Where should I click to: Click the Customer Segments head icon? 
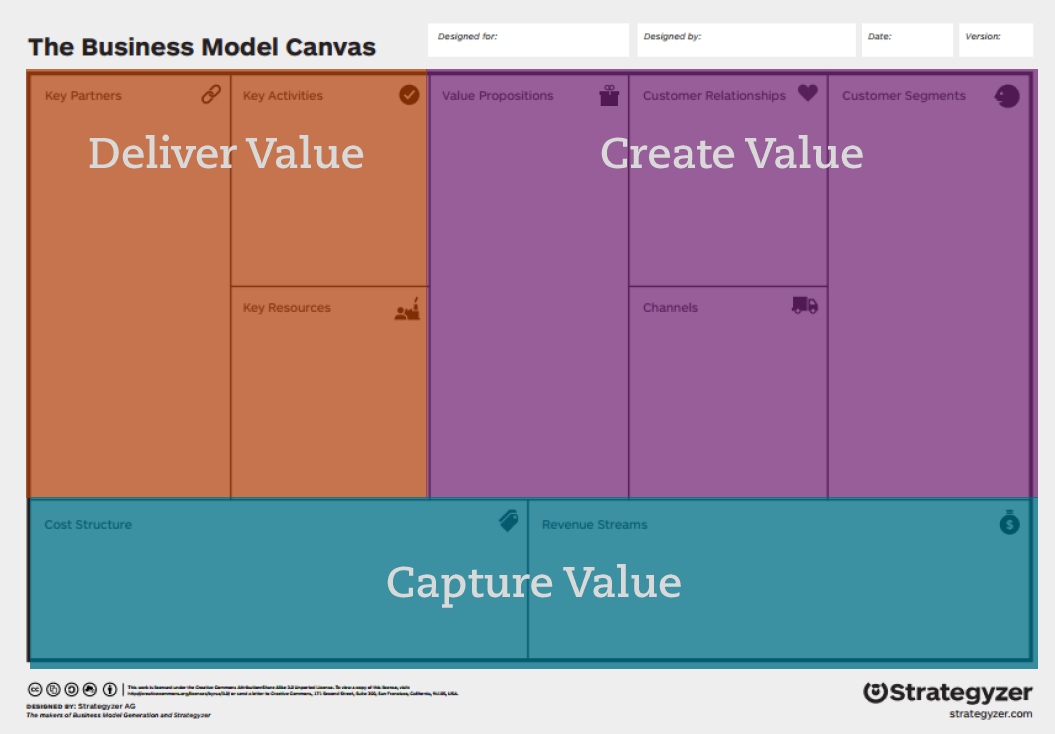(x=1007, y=96)
